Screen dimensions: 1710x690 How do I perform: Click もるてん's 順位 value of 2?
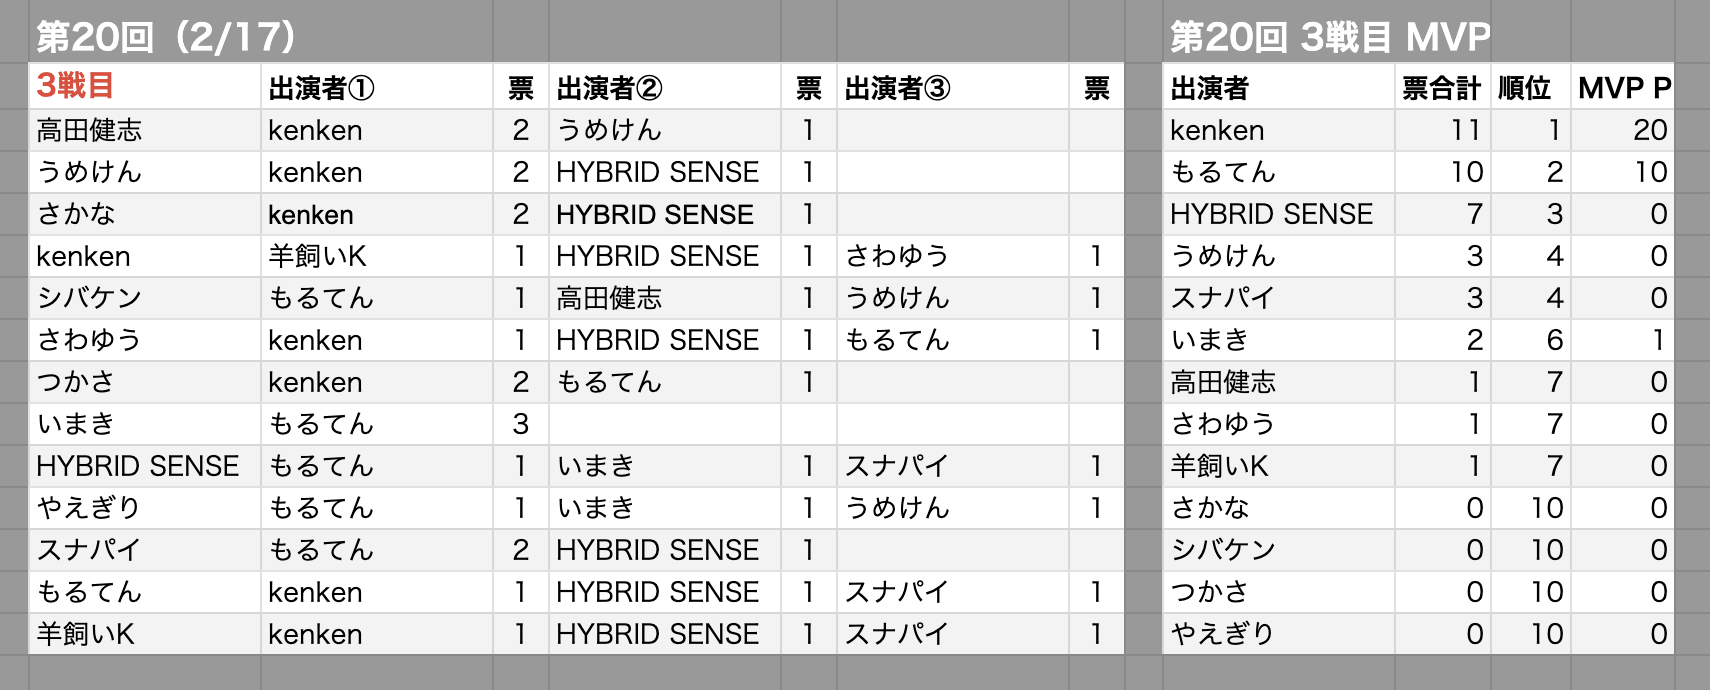[x=1554, y=172]
